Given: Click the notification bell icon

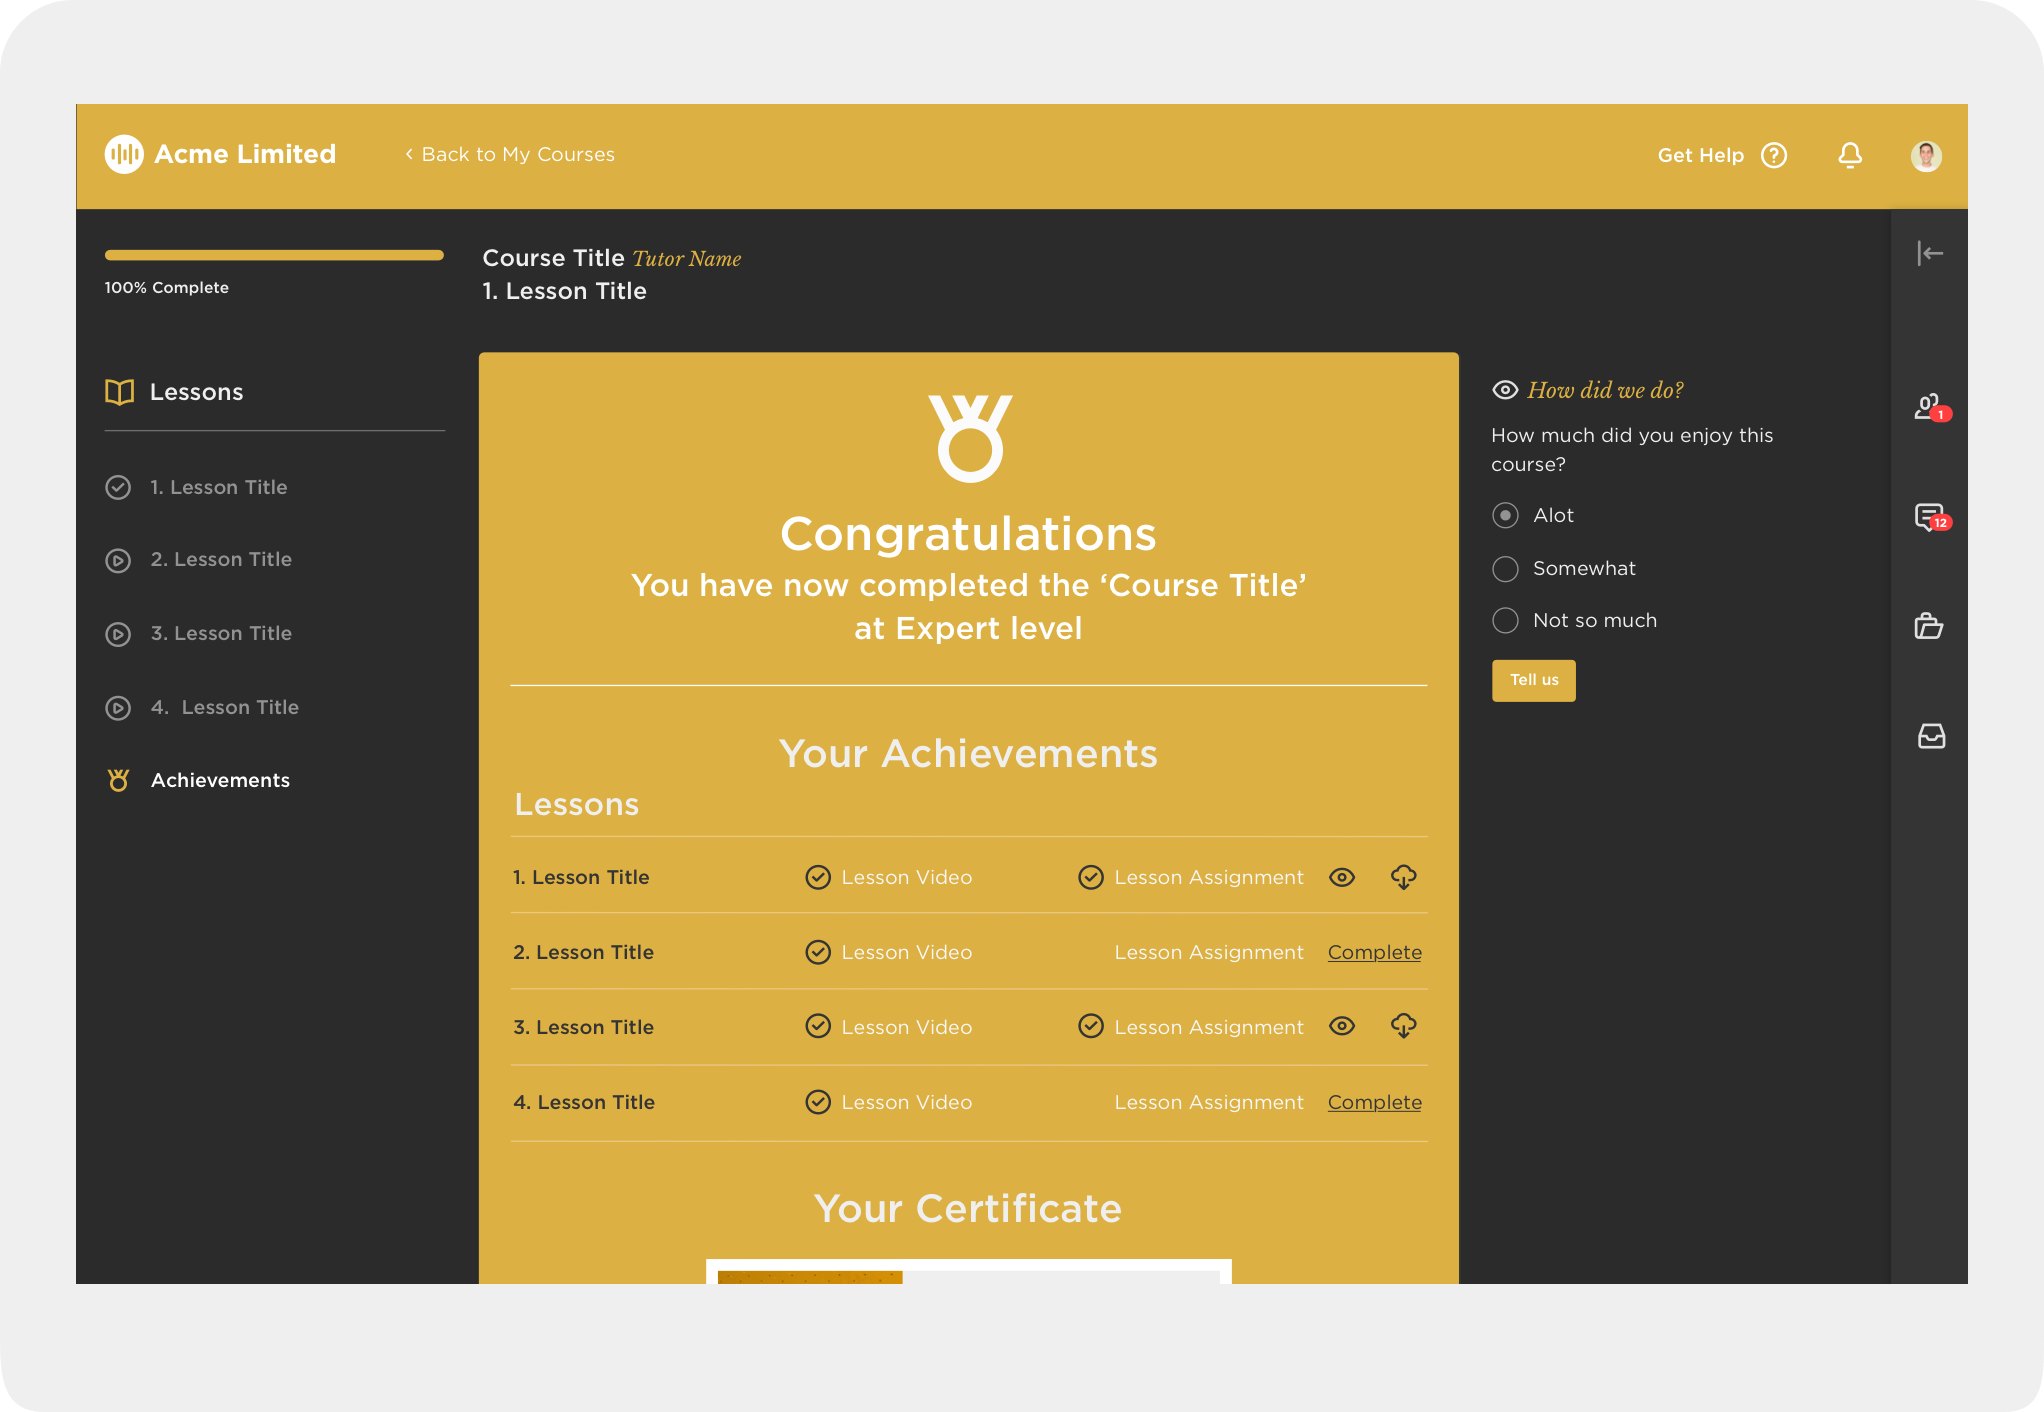Looking at the screenshot, I should pyautogui.click(x=1850, y=155).
